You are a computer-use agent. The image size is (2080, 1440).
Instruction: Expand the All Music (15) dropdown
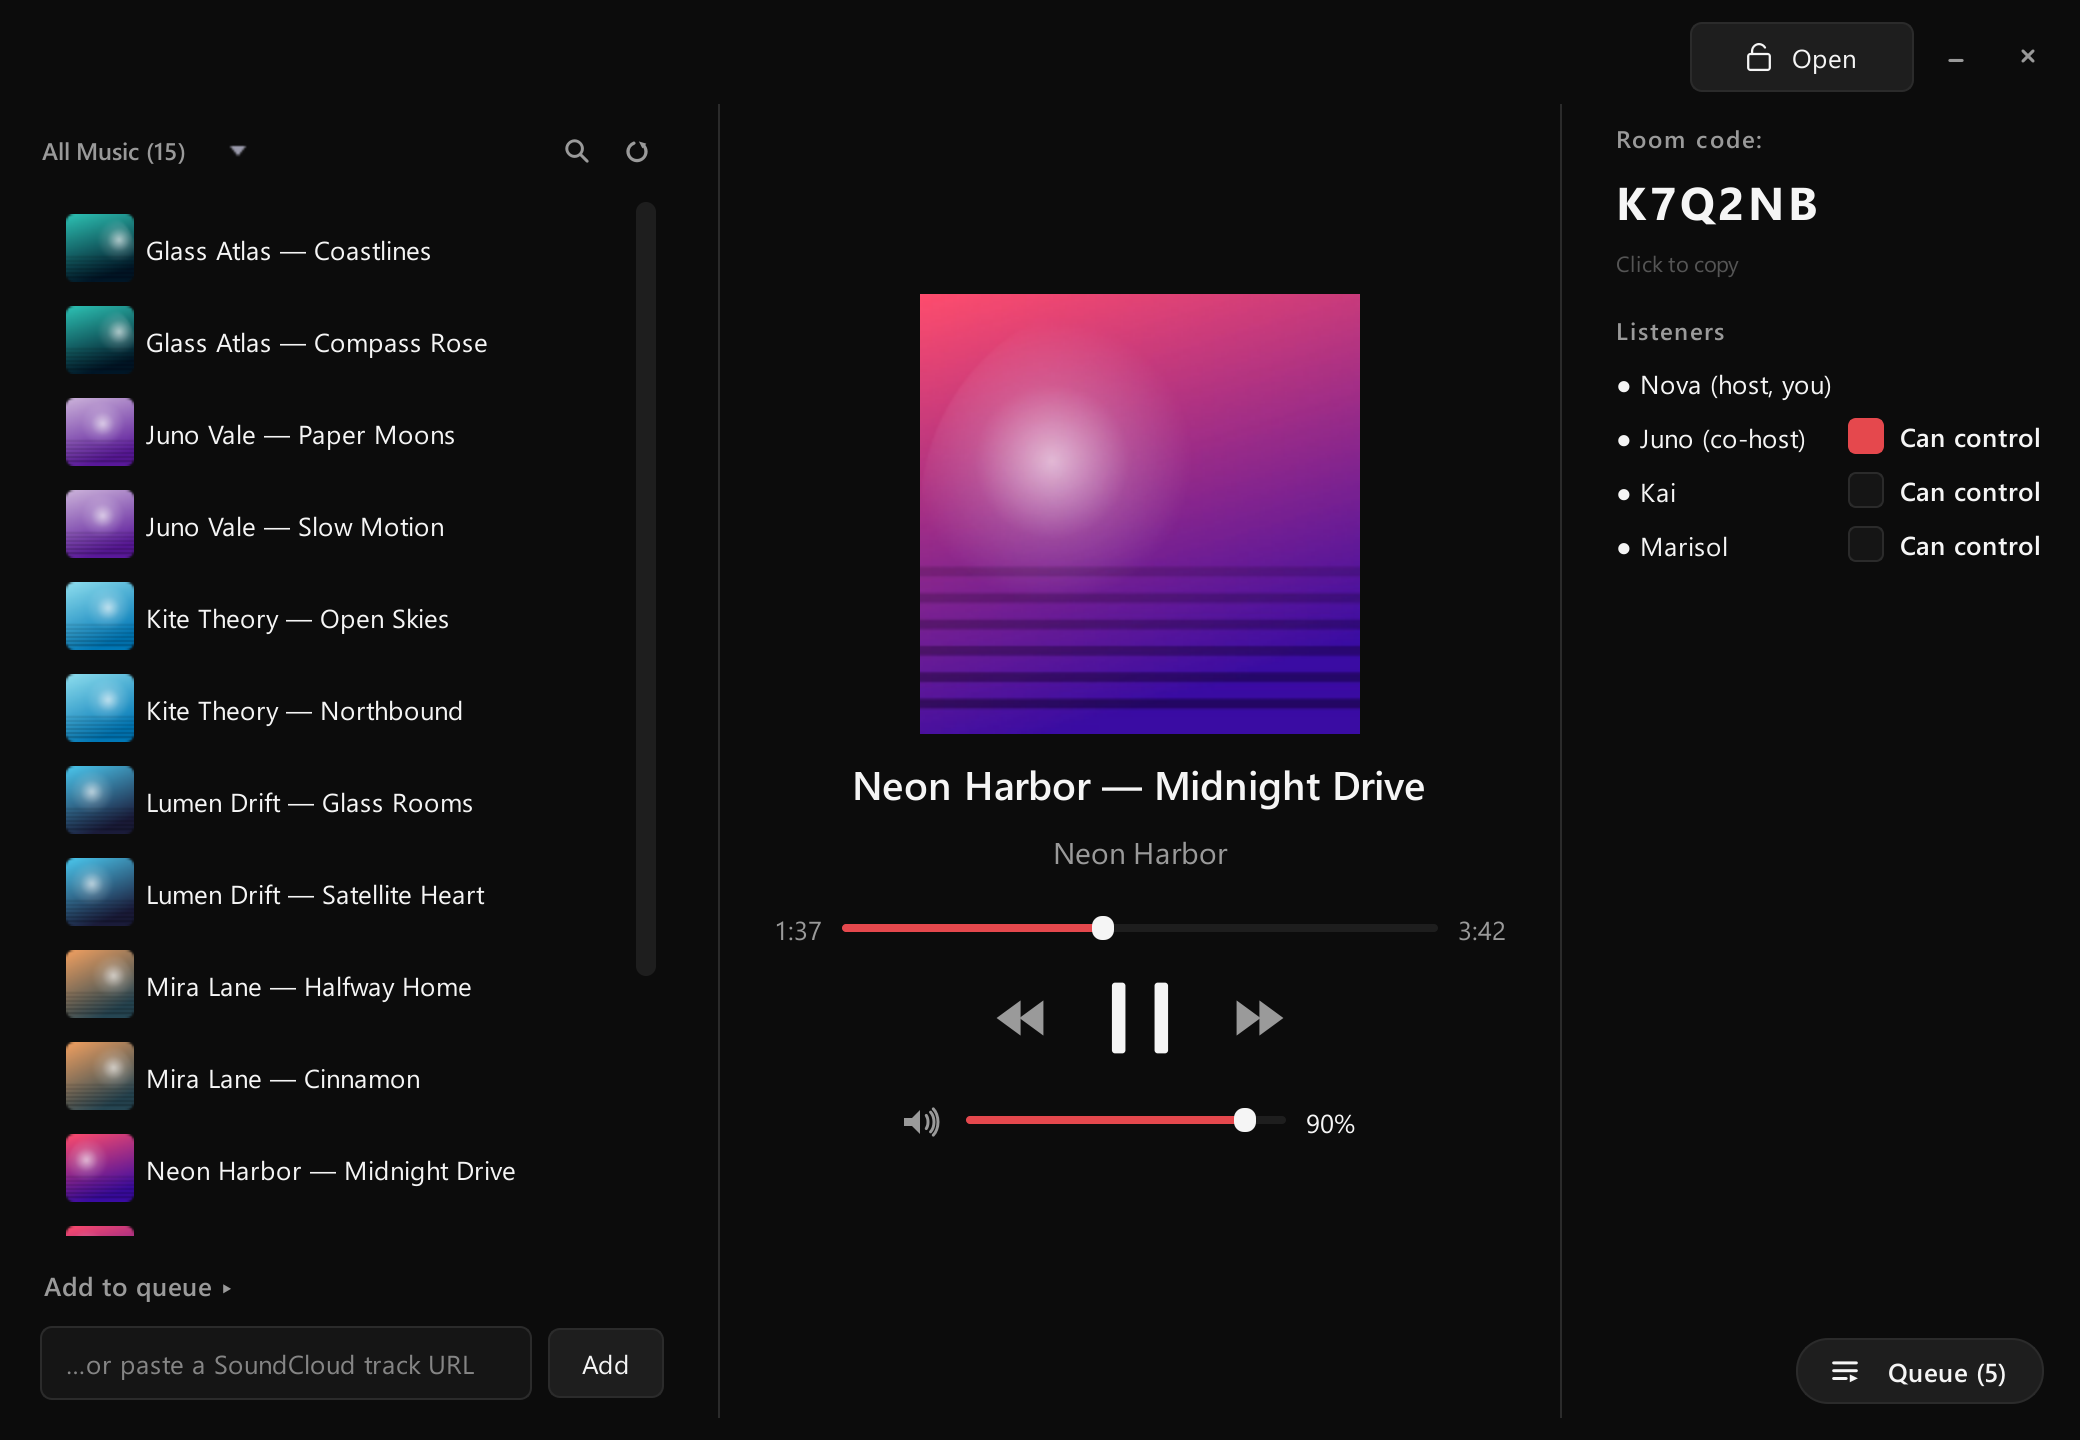(144, 151)
